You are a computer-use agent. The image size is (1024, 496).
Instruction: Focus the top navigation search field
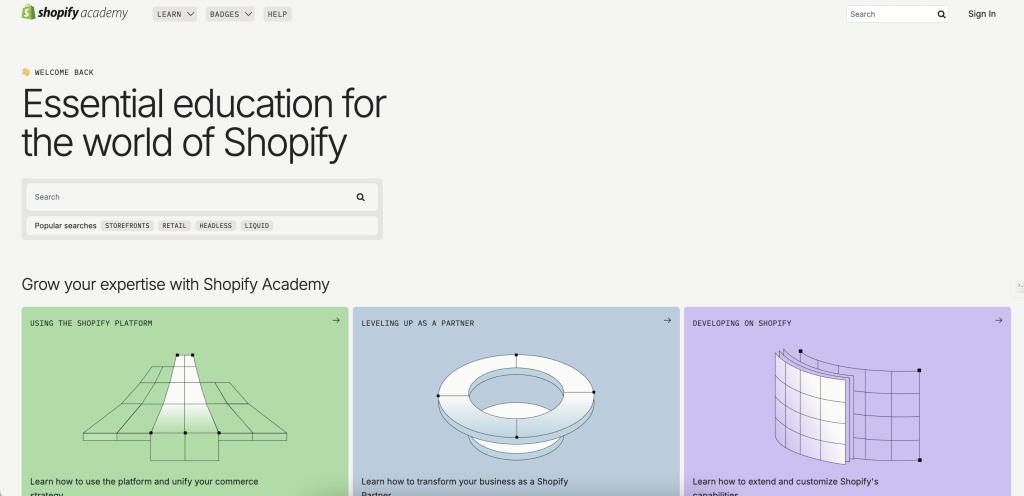[890, 14]
